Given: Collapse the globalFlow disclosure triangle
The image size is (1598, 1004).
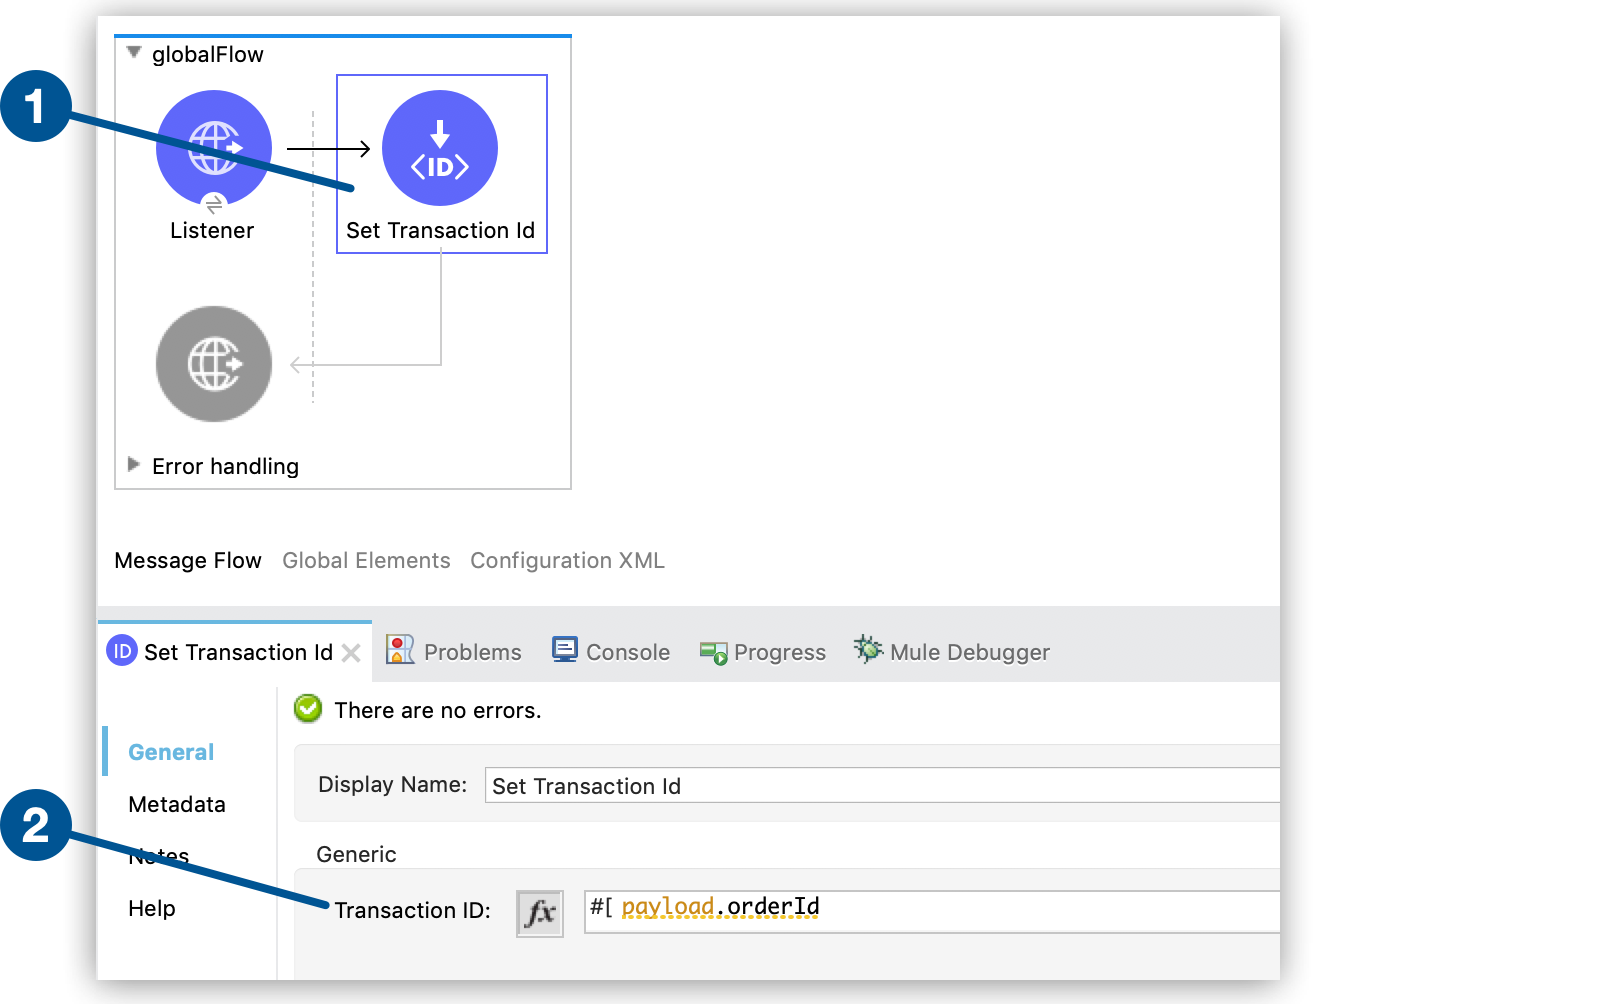Looking at the screenshot, I should coord(134,53).
